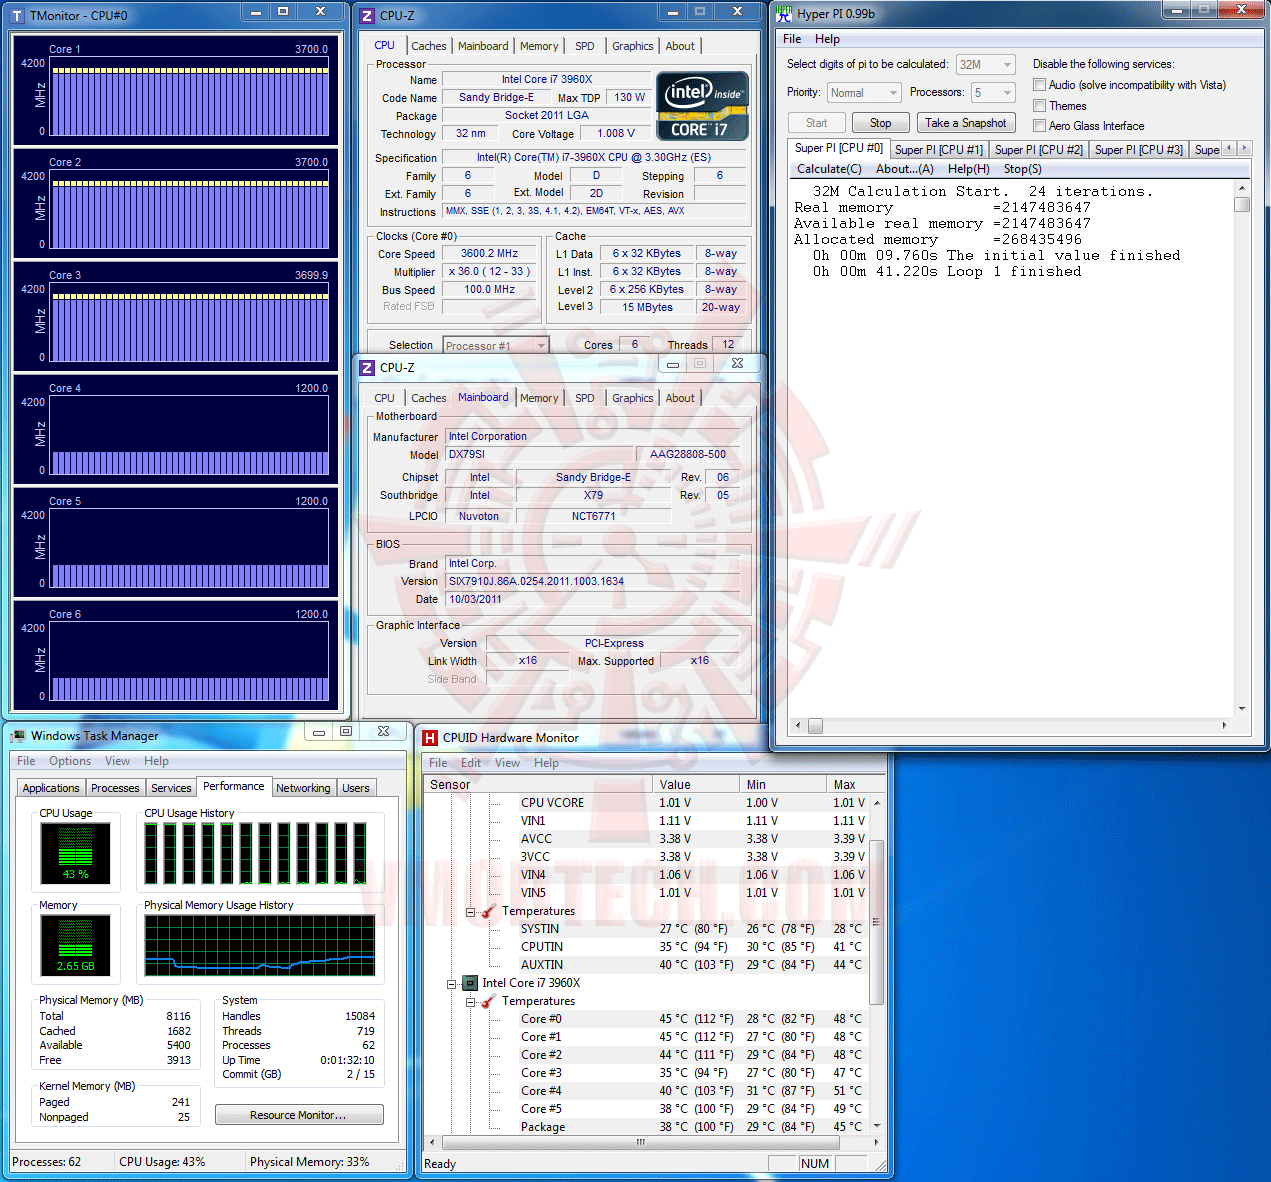
Task: Open the SPD tab in lower CPU-Z
Action: point(585,398)
